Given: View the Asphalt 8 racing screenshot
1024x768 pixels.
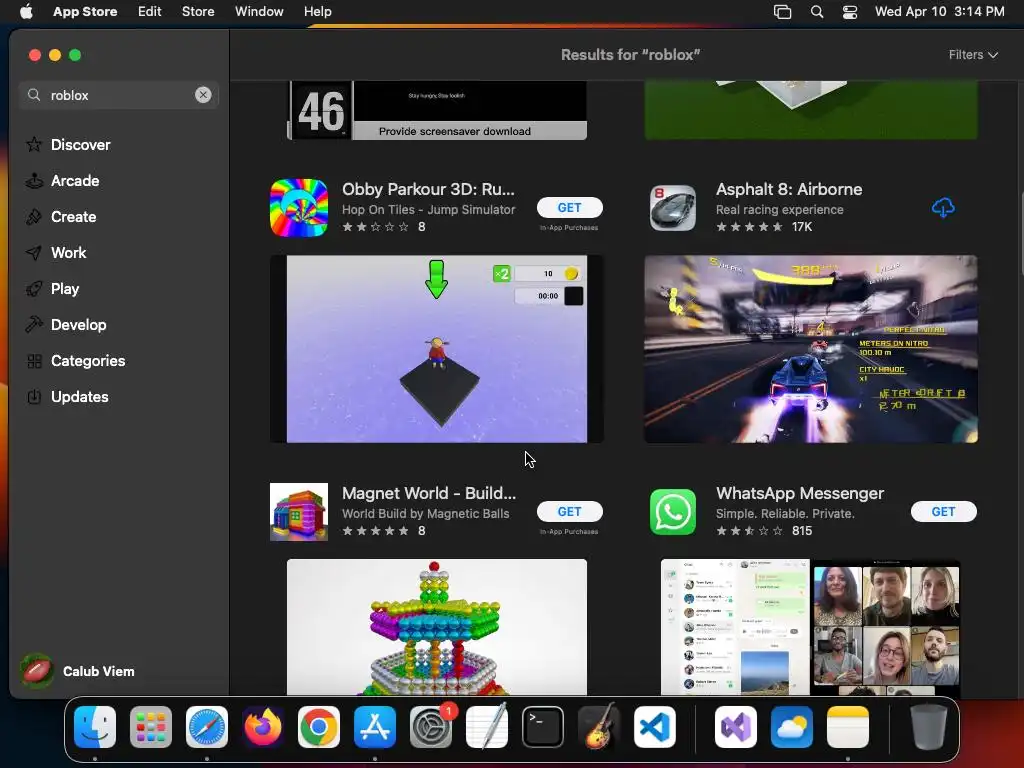Looking at the screenshot, I should click(810, 349).
